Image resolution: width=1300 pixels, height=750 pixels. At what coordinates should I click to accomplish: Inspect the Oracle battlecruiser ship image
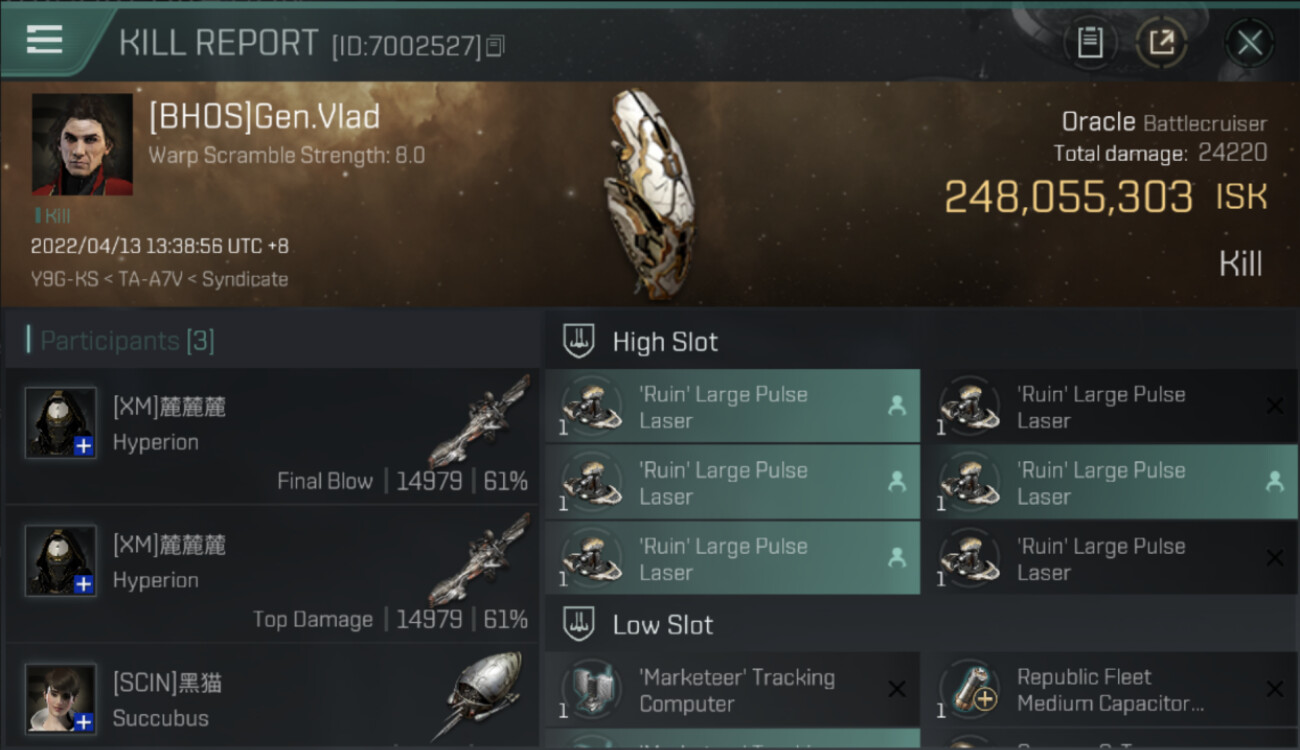650,195
